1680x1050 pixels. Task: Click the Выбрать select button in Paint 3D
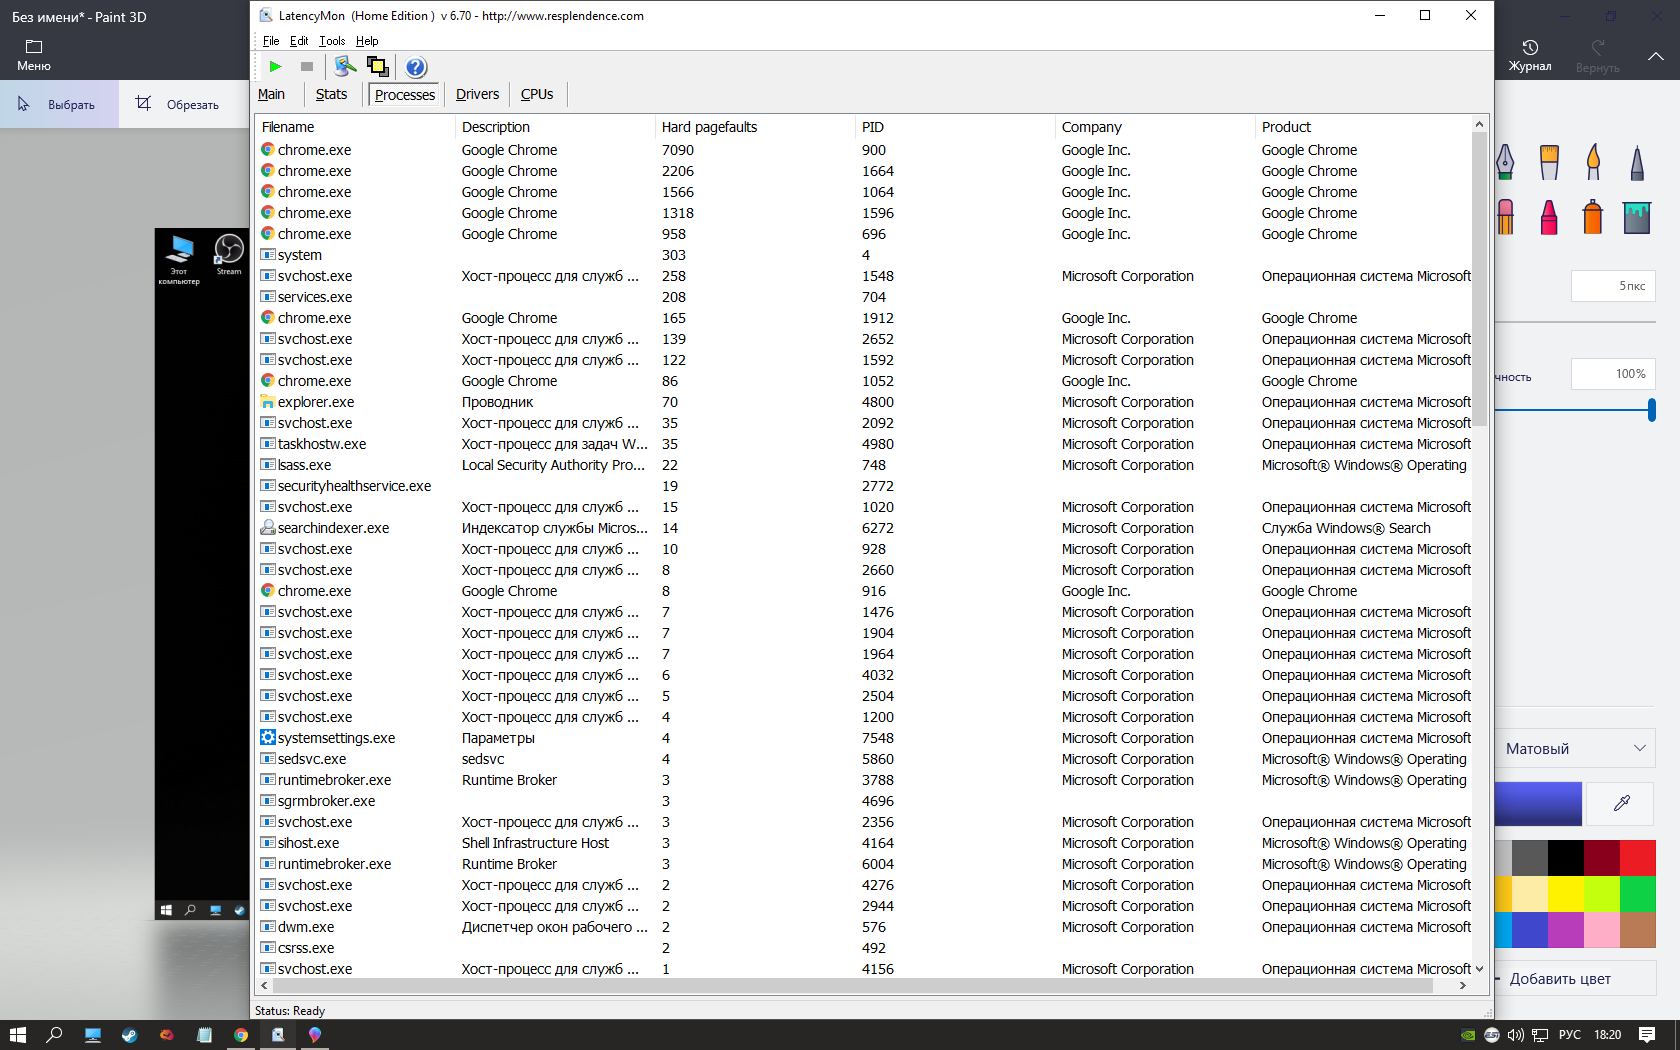pyautogui.click(x=59, y=104)
